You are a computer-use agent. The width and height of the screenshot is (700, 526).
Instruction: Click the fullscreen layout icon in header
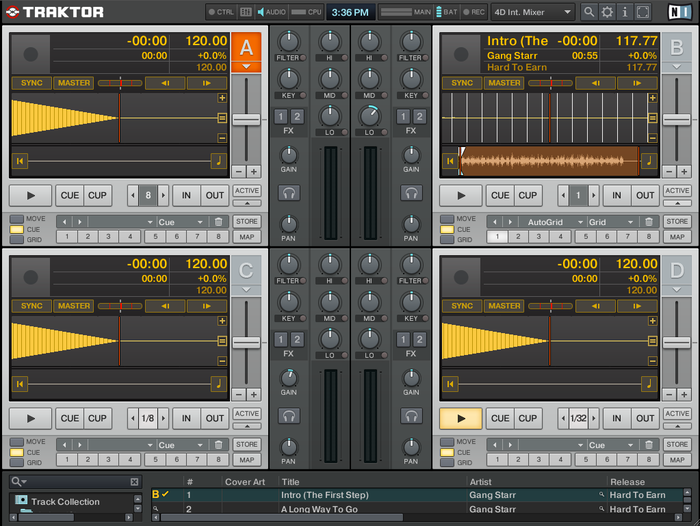[x=644, y=12]
